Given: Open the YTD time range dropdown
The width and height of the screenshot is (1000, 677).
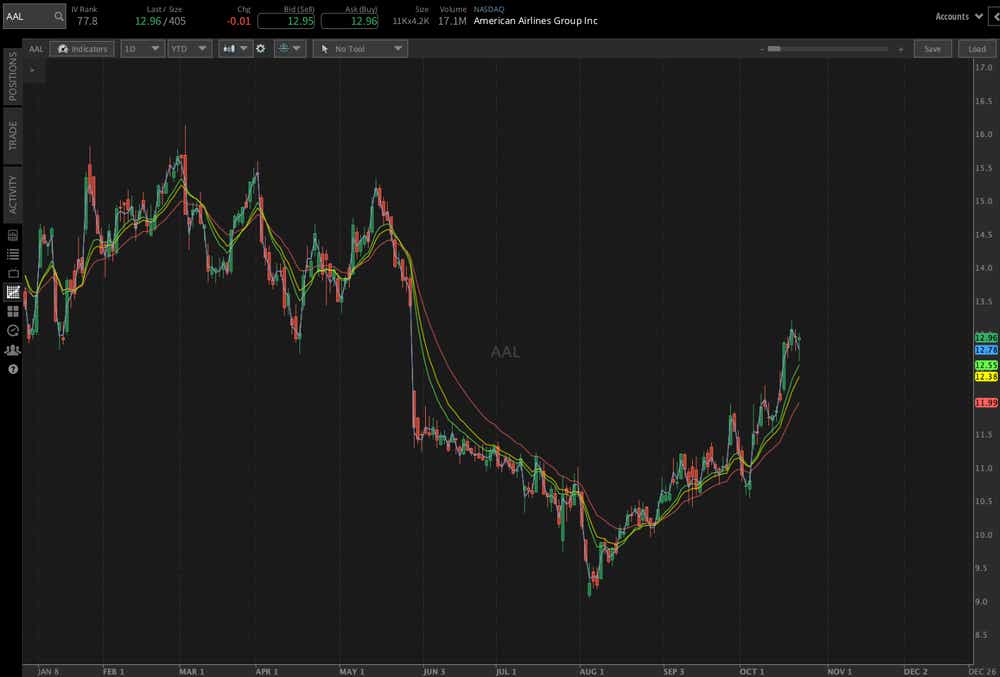Looking at the screenshot, I should click(x=189, y=49).
